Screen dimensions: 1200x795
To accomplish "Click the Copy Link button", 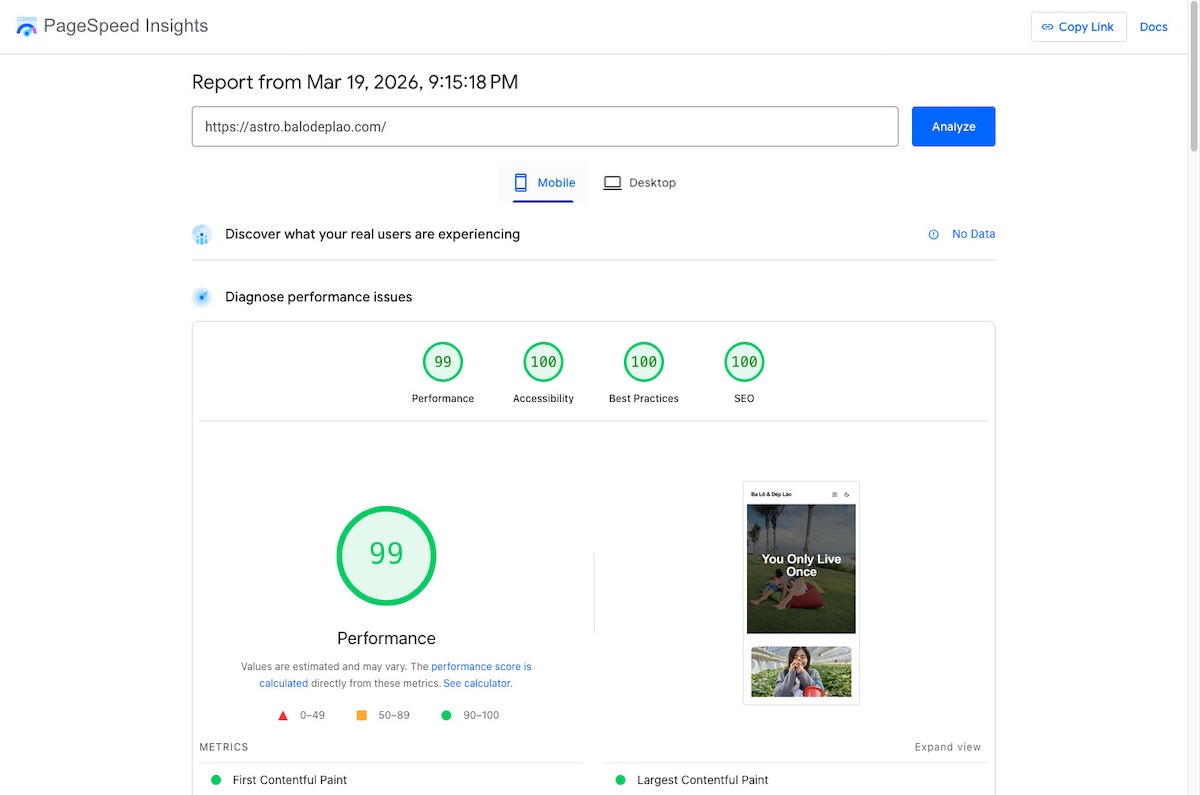I will [1078, 27].
